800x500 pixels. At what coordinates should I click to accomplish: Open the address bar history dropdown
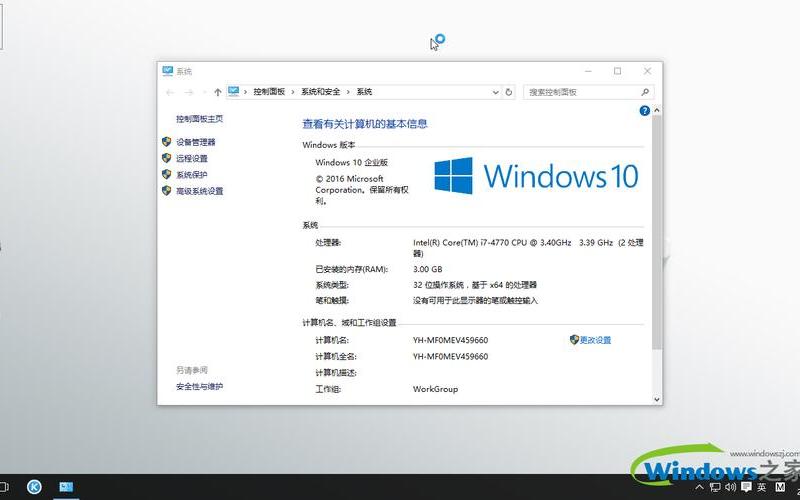[495, 92]
